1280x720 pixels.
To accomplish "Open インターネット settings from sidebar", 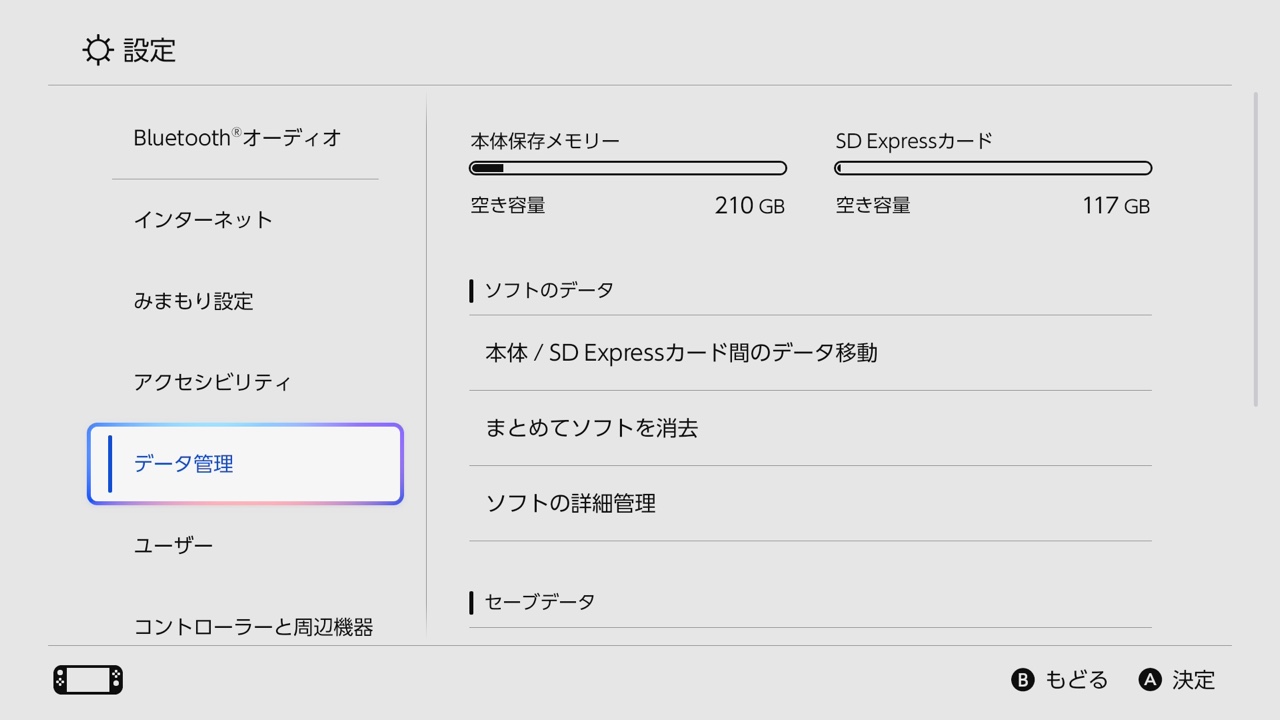I will 202,219.
